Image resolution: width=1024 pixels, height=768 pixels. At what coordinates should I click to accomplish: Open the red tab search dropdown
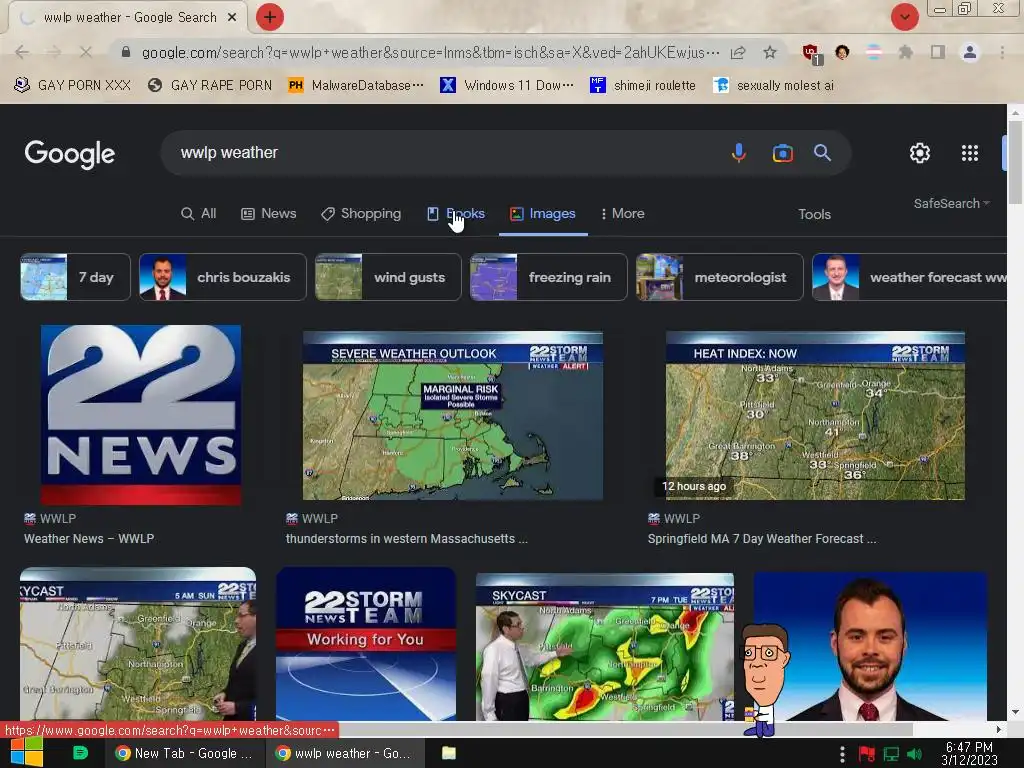[904, 17]
